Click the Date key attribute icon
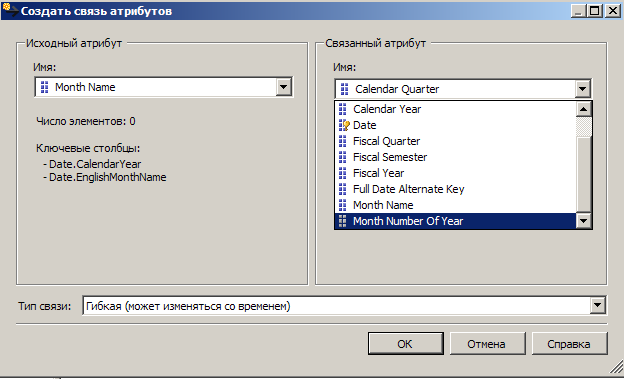Screen dimensions: 624x379 tap(344, 125)
